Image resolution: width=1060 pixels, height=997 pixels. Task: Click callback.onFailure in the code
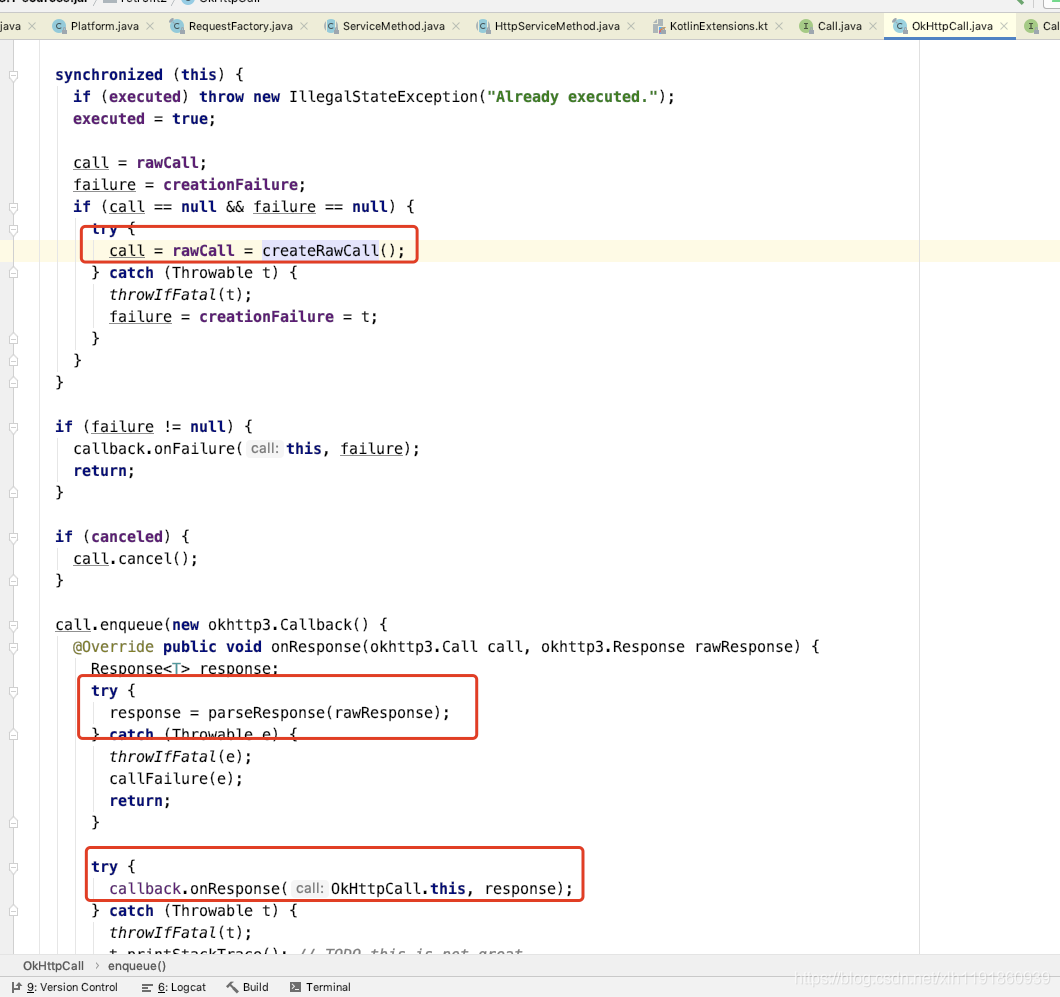tap(153, 449)
